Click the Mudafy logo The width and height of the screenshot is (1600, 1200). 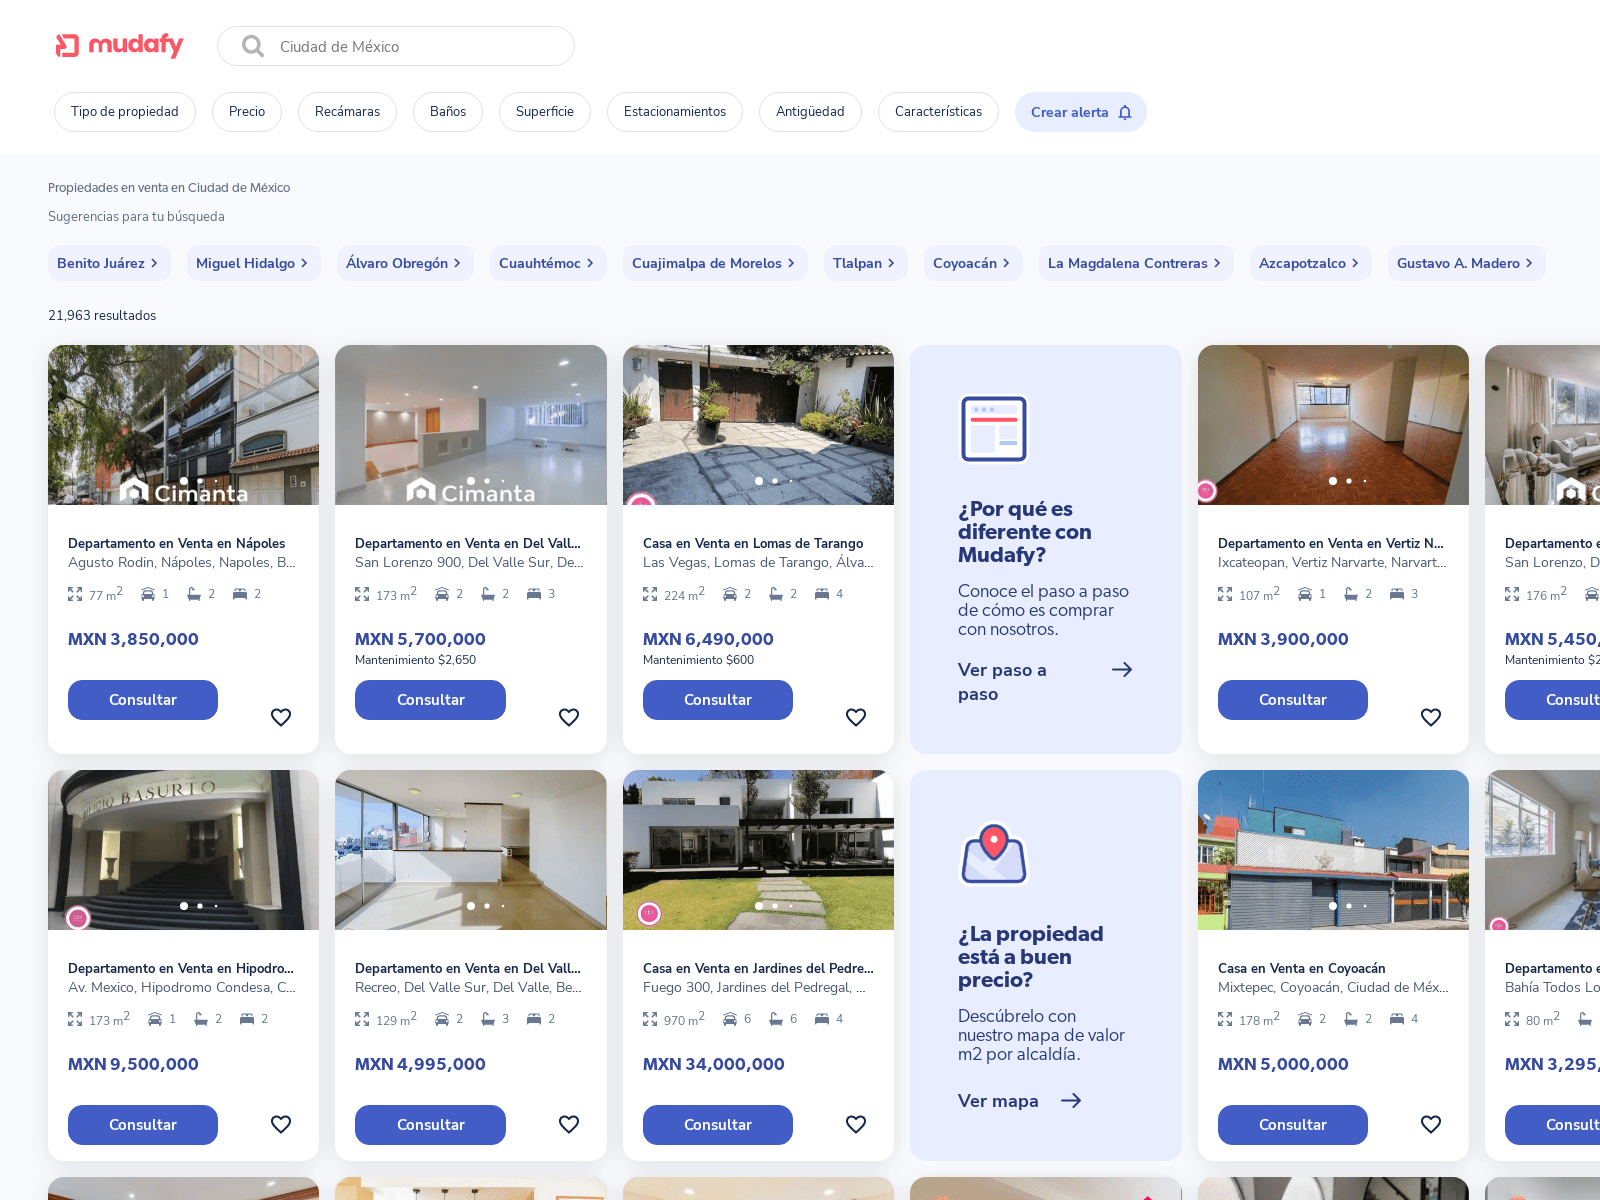click(119, 45)
